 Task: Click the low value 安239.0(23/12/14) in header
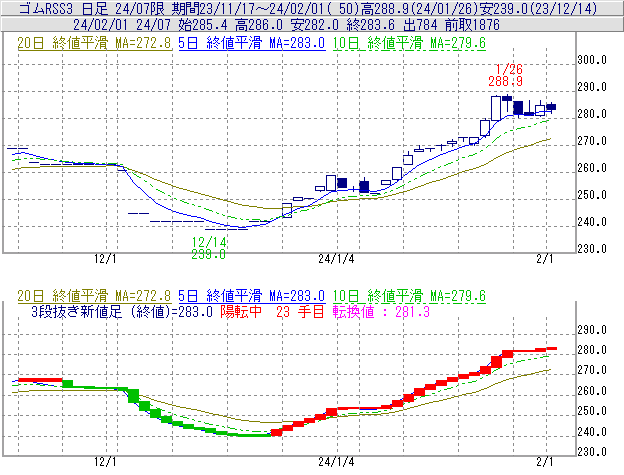[538, 9]
